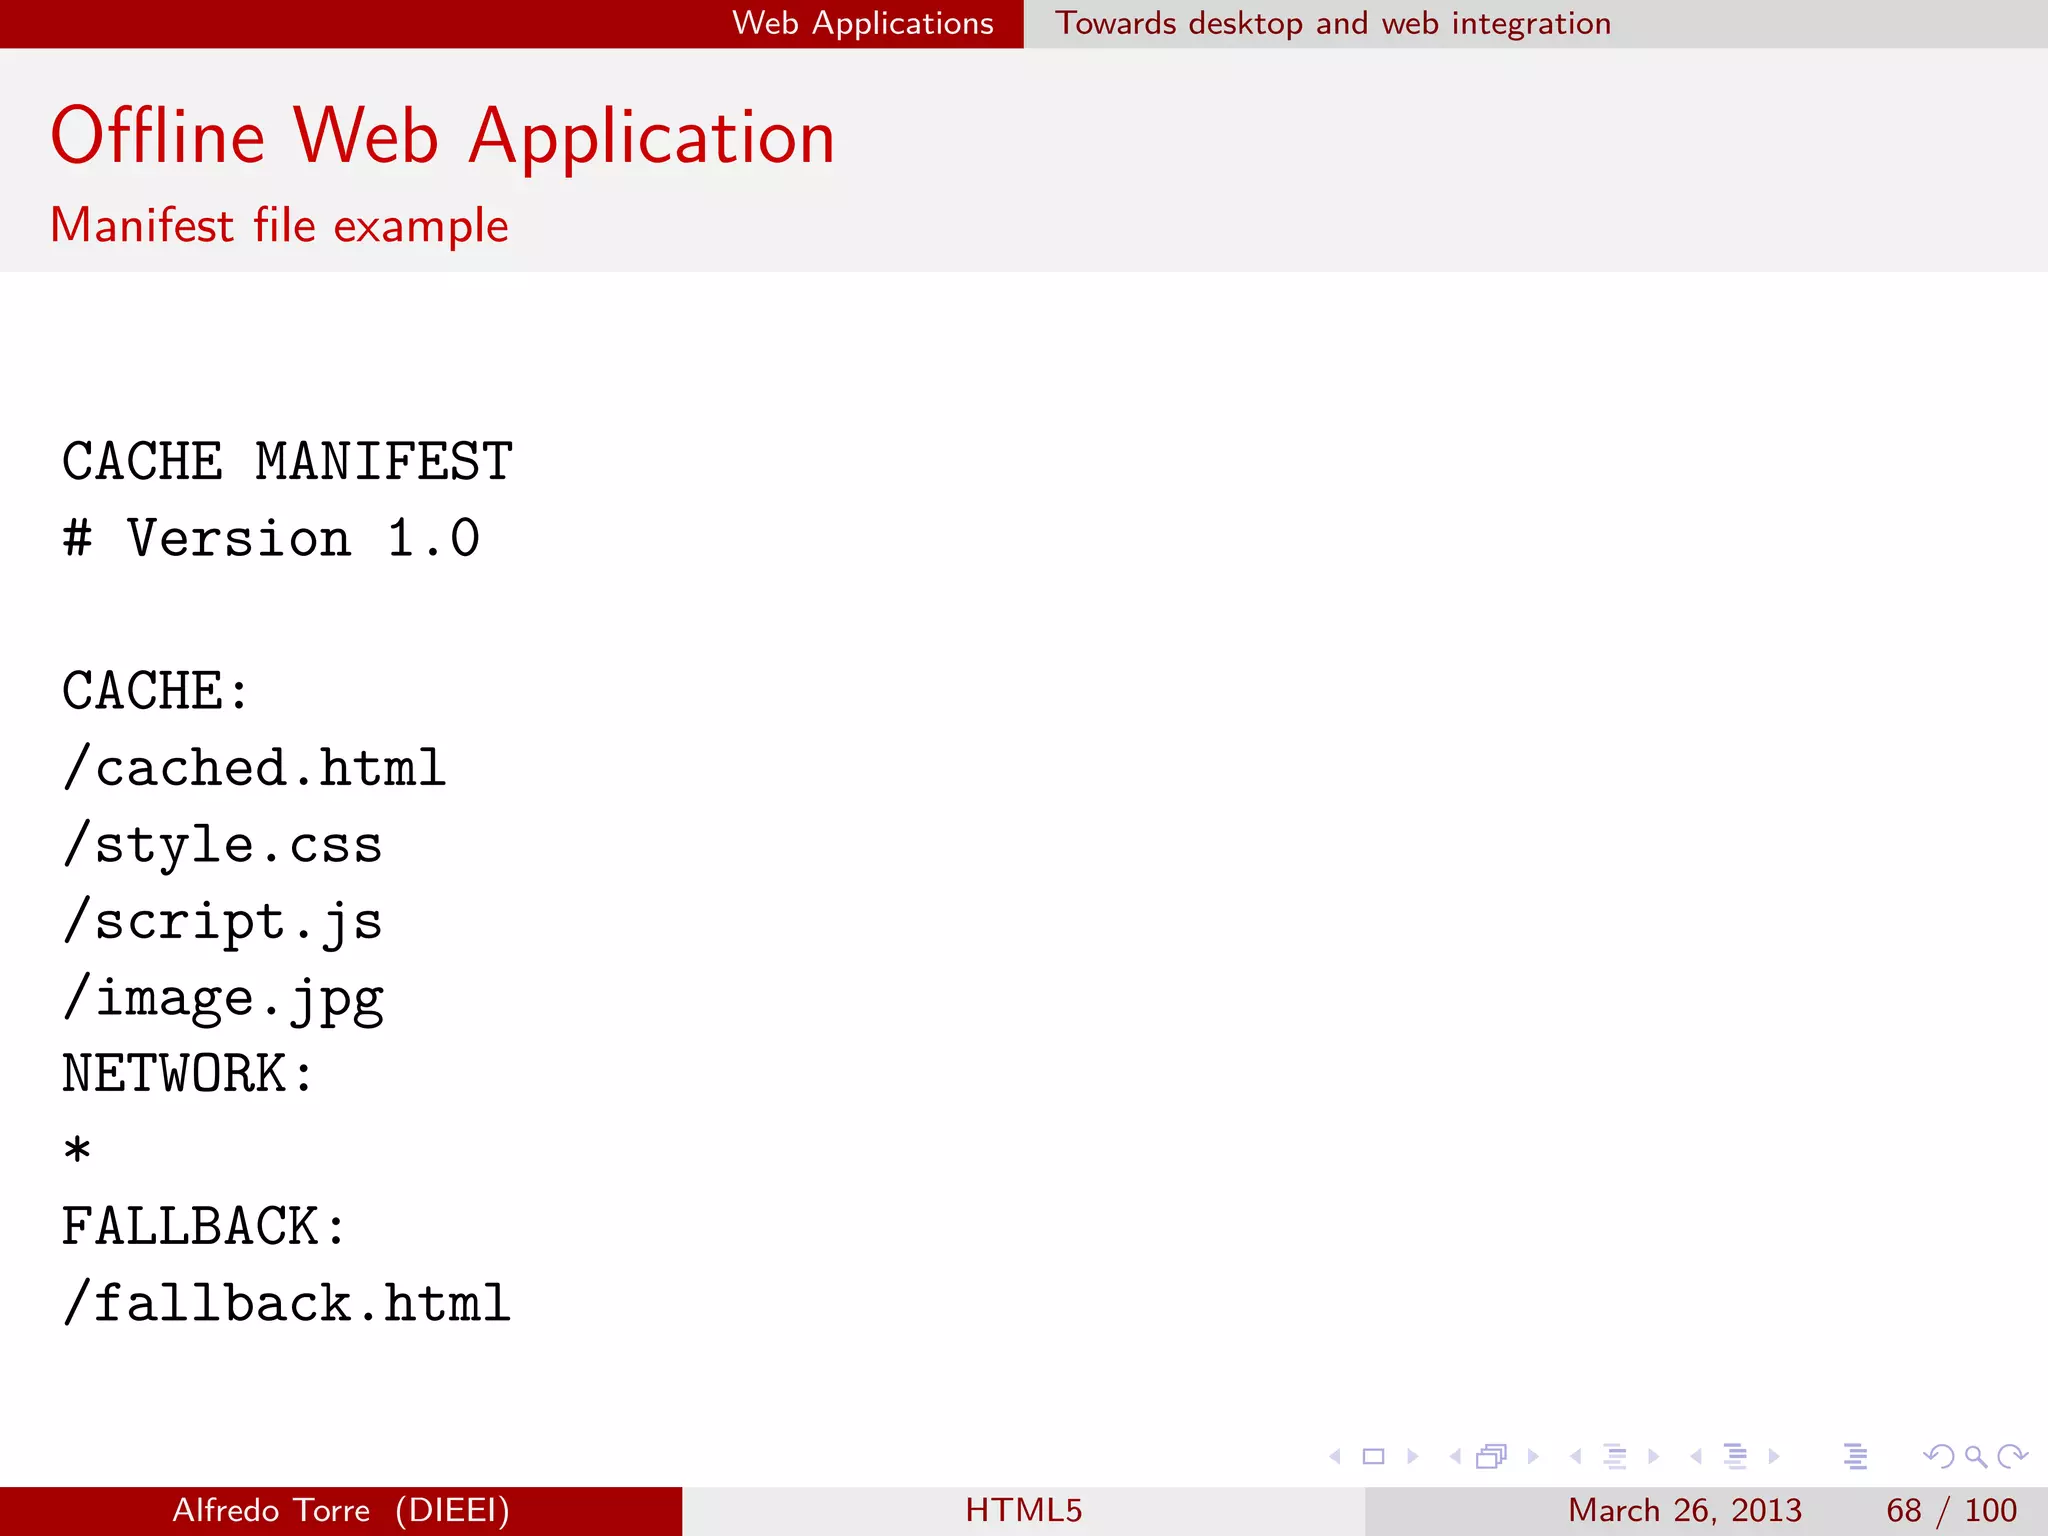
Task: Click the date March 26, 2013
Action: click(1685, 1510)
